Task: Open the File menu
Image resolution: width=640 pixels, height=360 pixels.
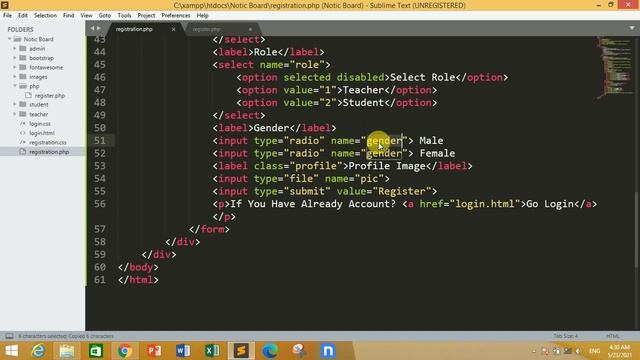Action: click(x=7, y=16)
